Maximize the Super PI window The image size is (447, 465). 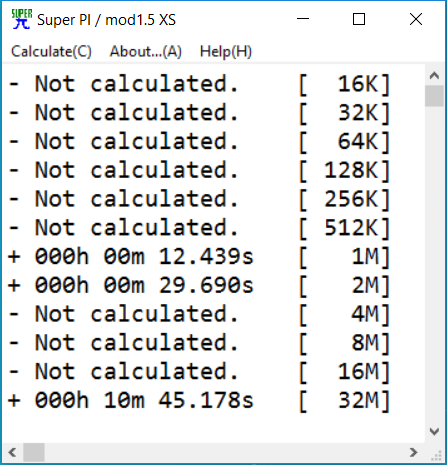pos(359,19)
